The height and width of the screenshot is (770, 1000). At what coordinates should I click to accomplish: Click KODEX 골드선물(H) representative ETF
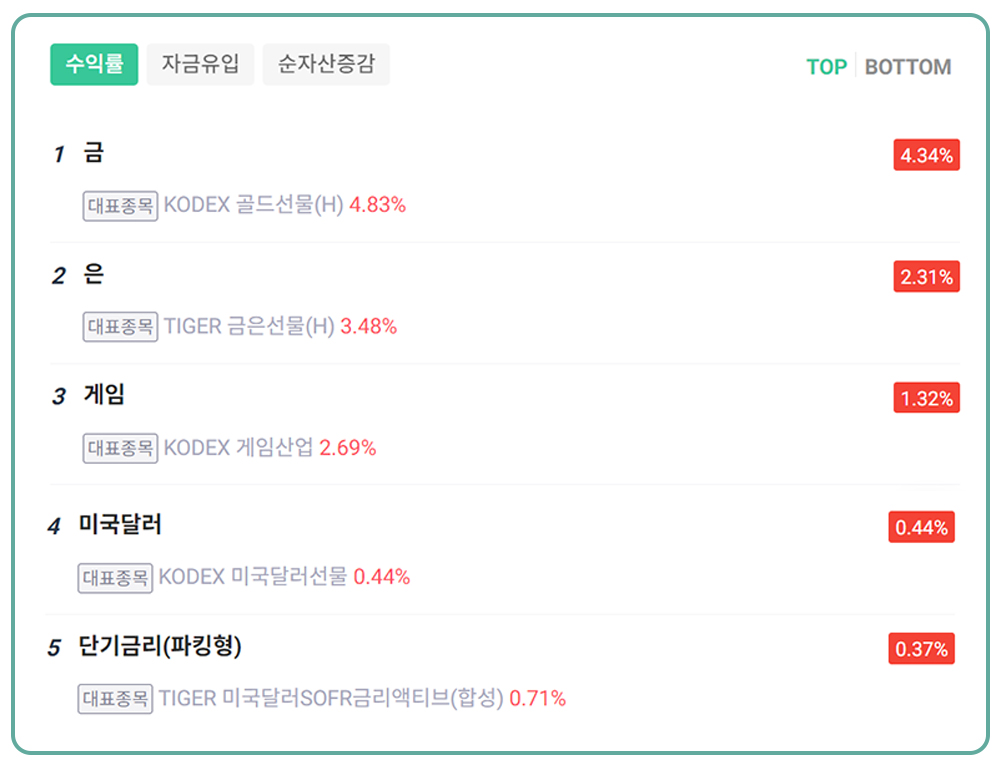click(253, 205)
